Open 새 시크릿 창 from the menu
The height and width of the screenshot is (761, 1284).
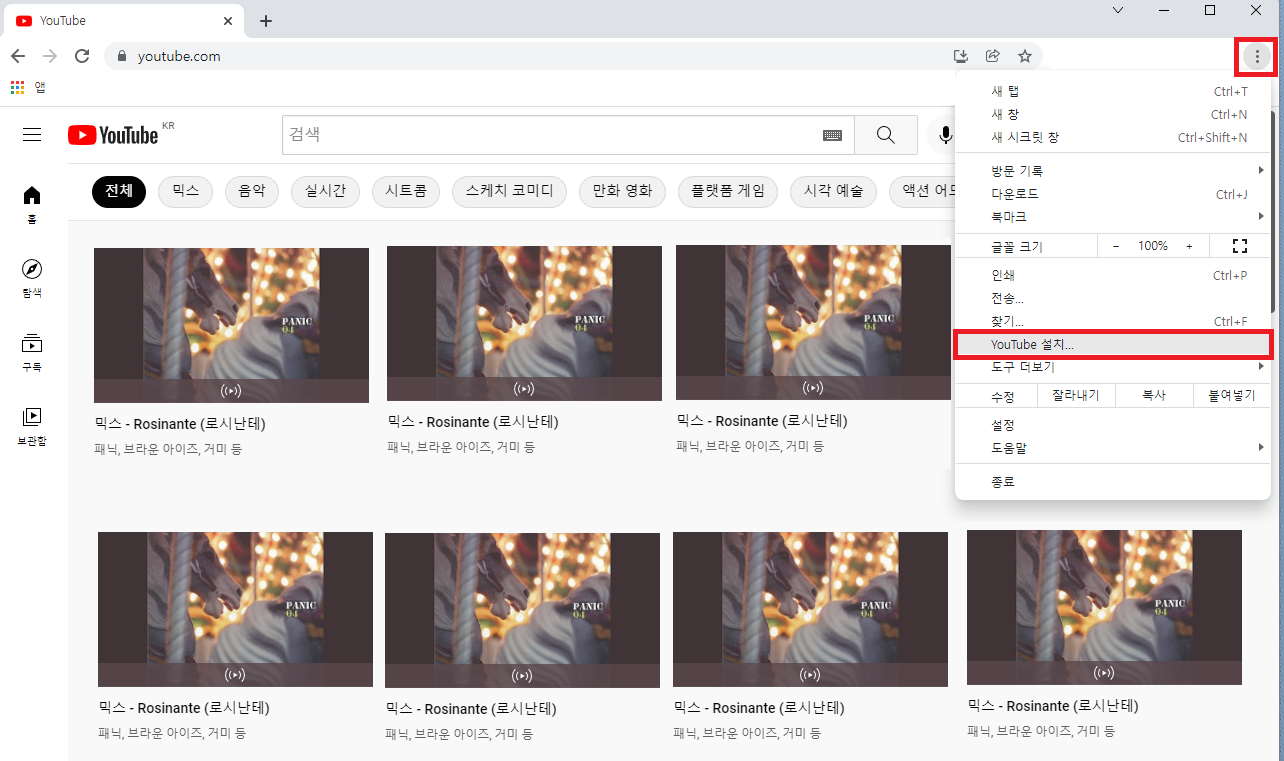coord(1112,138)
